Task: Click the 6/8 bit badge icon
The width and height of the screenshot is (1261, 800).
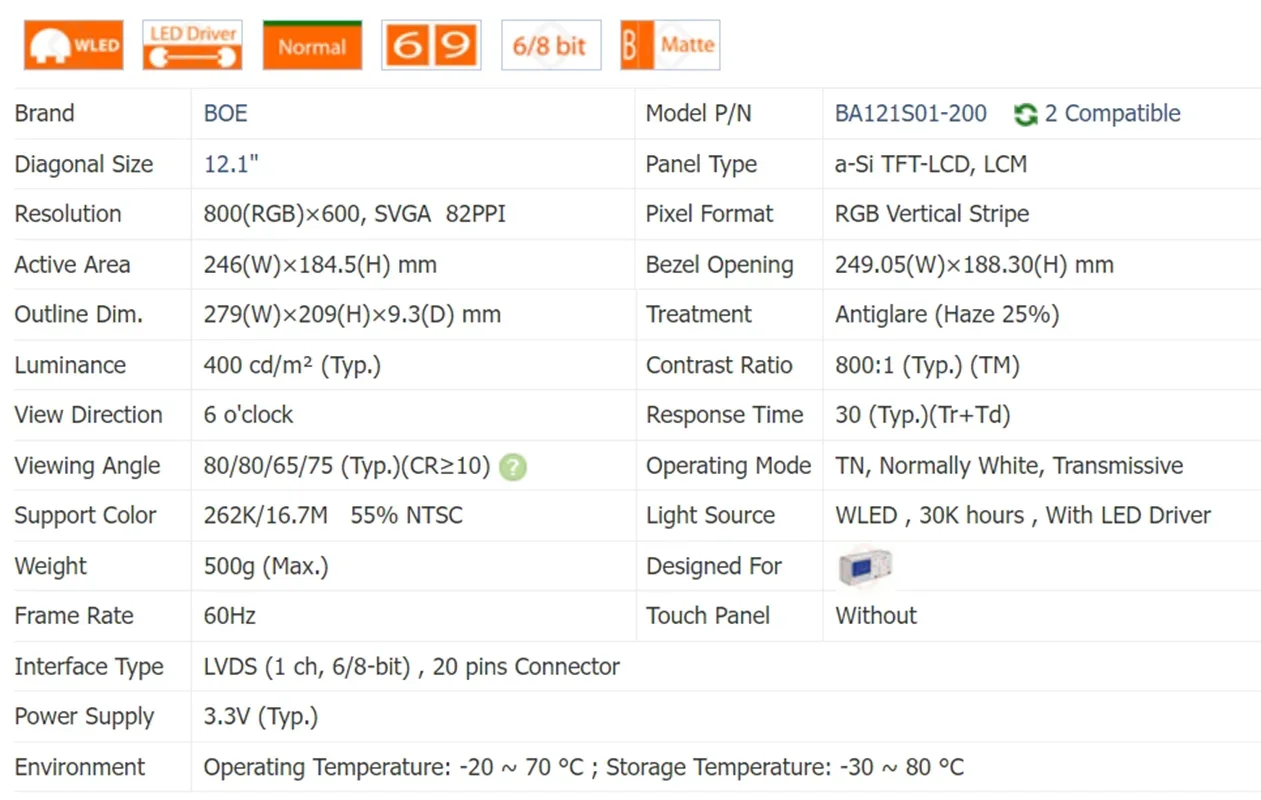Action: [551, 45]
